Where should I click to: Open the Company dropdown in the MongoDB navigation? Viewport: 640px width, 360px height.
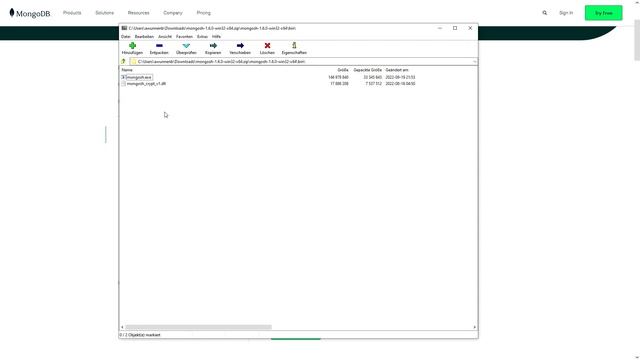pos(173,13)
